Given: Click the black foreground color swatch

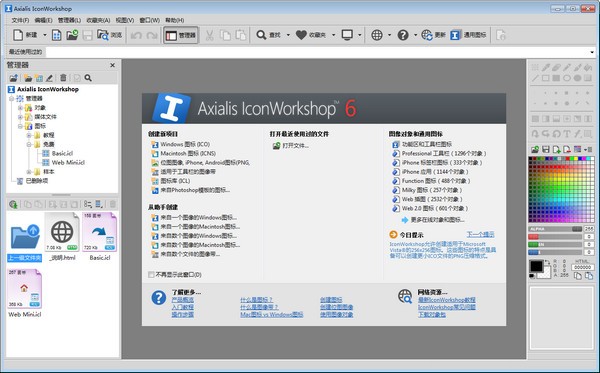Looking at the screenshot, I should pos(536,266).
